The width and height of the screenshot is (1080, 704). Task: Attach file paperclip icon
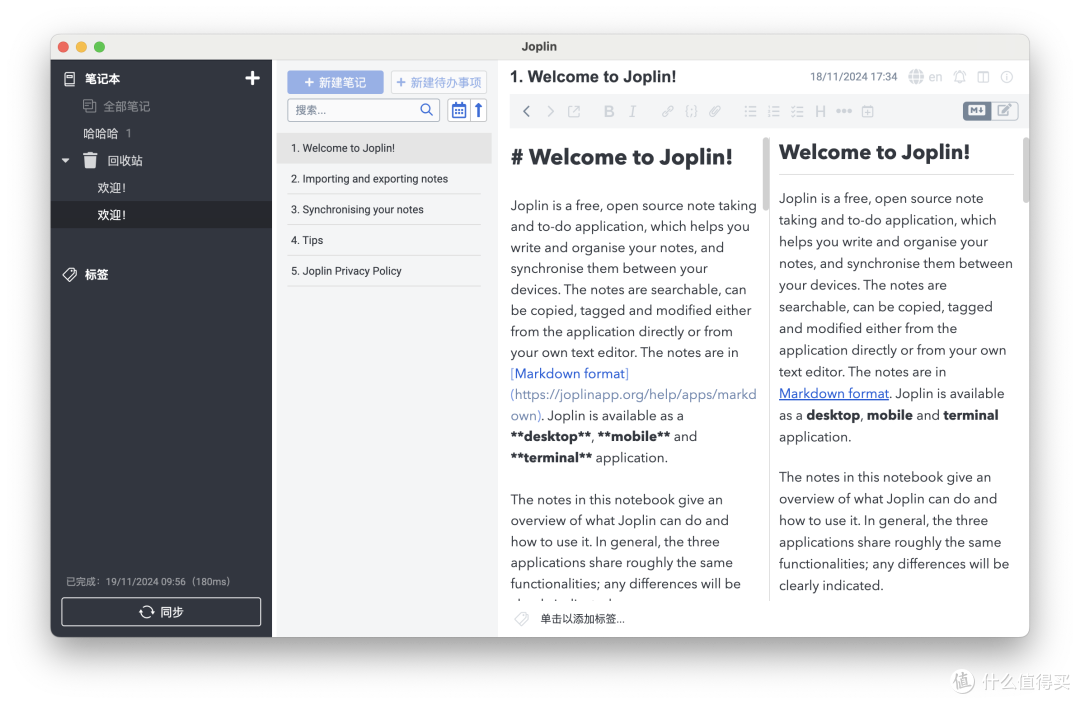pos(715,111)
